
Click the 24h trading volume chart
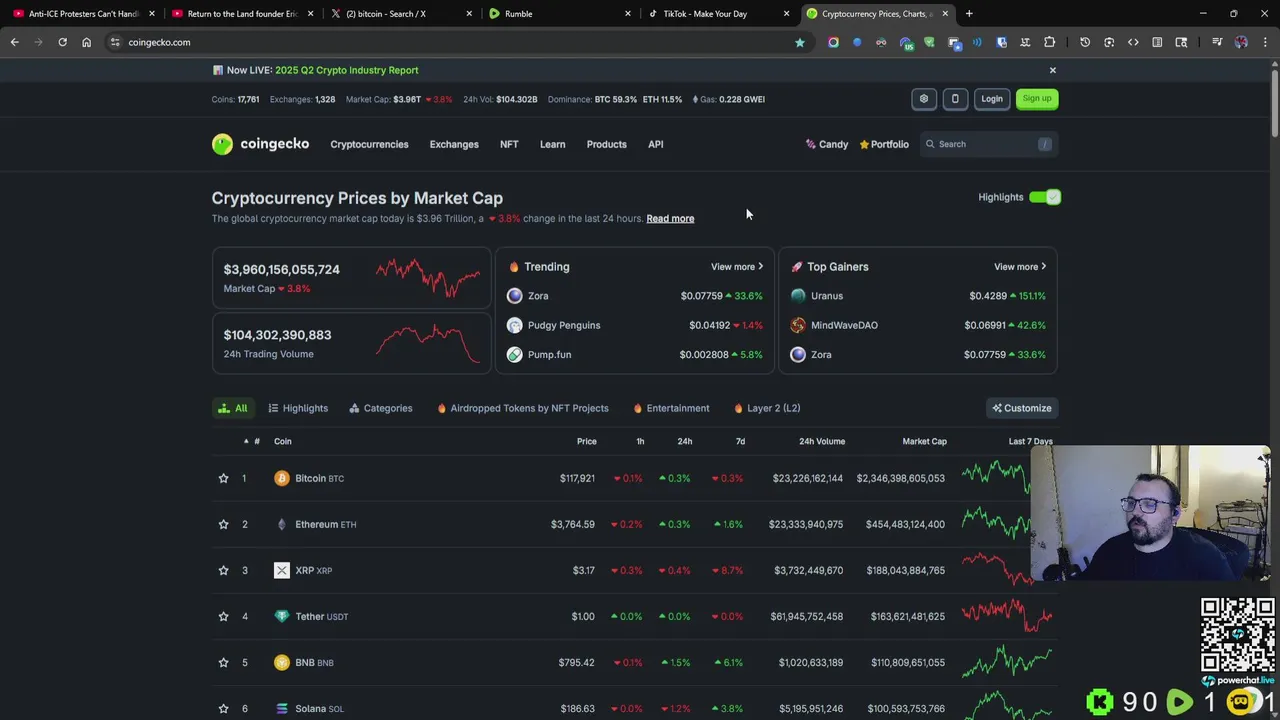[x=428, y=343]
